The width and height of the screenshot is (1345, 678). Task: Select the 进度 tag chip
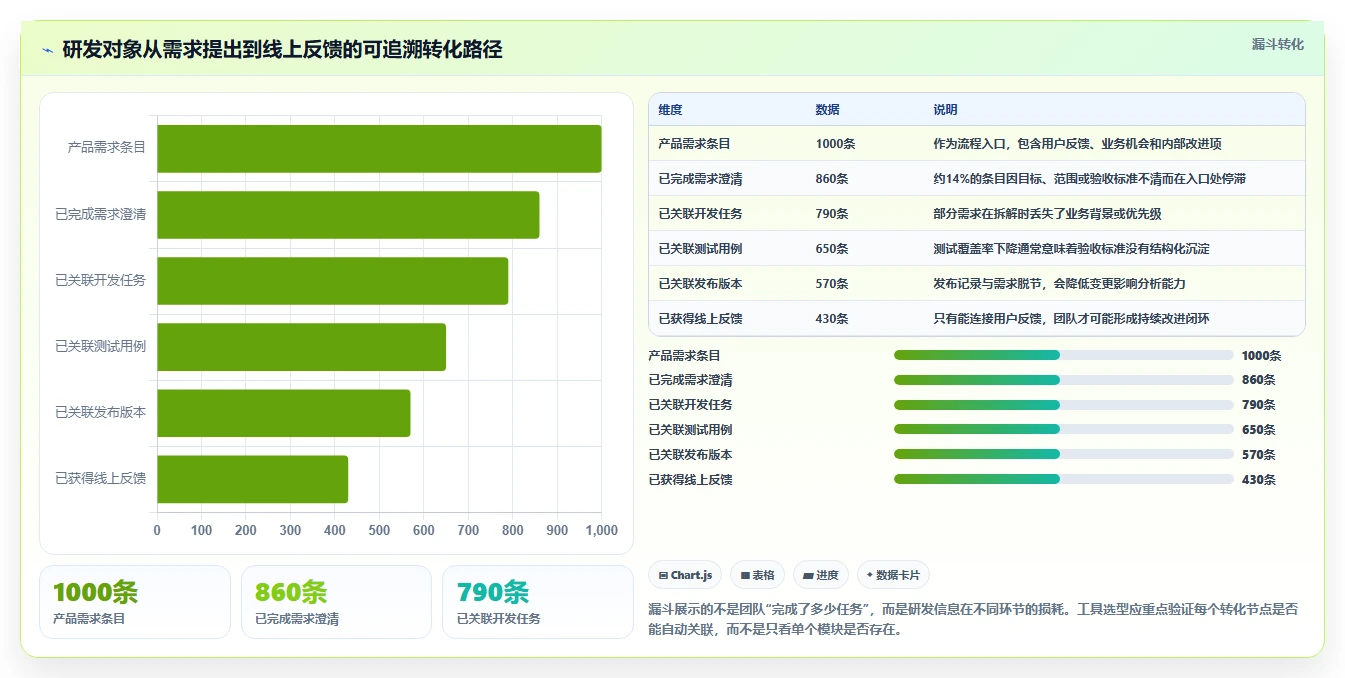coord(820,575)
